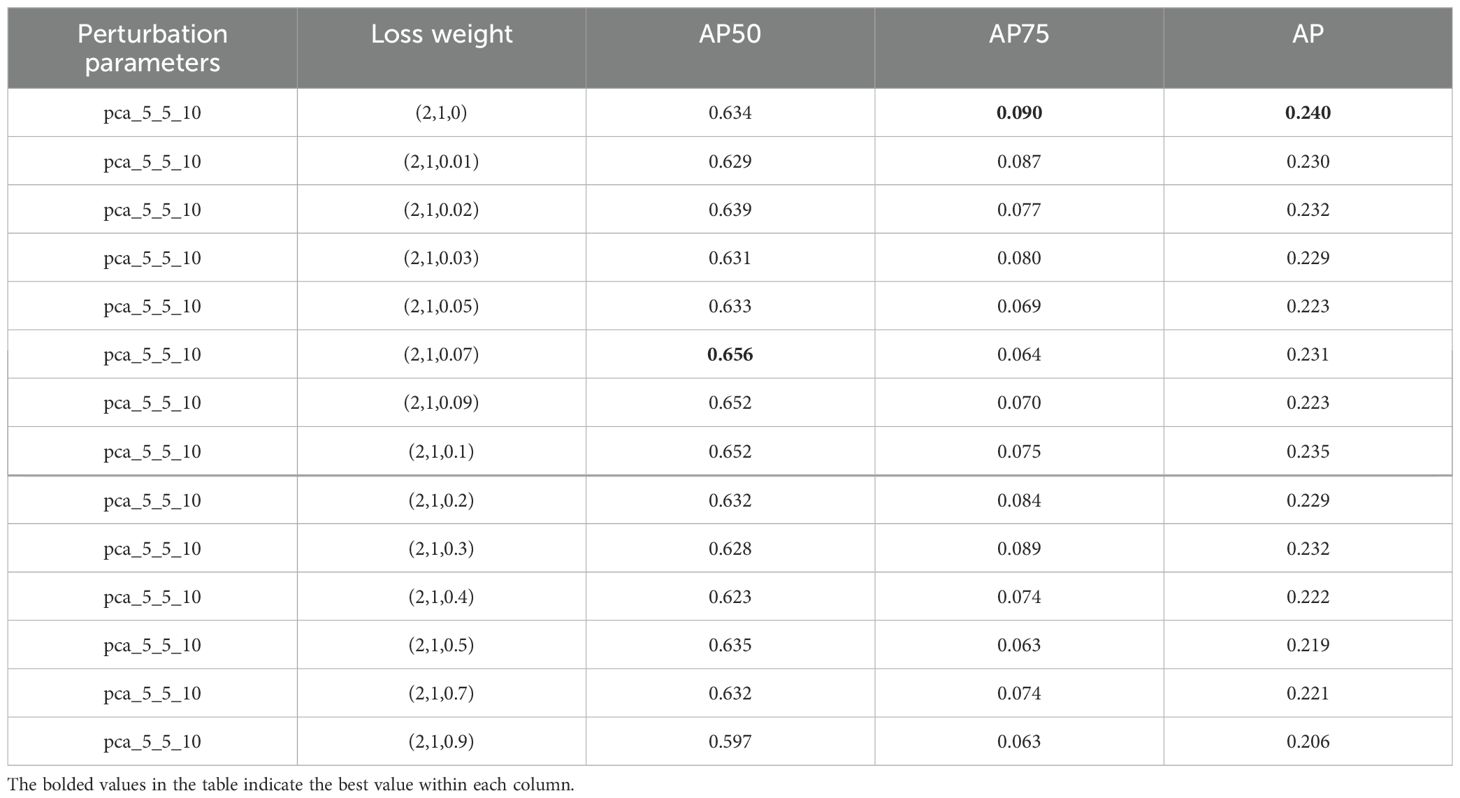Click the AP value 0.206
Viewport: 1460px width, 798px height.
[1308, 742]
